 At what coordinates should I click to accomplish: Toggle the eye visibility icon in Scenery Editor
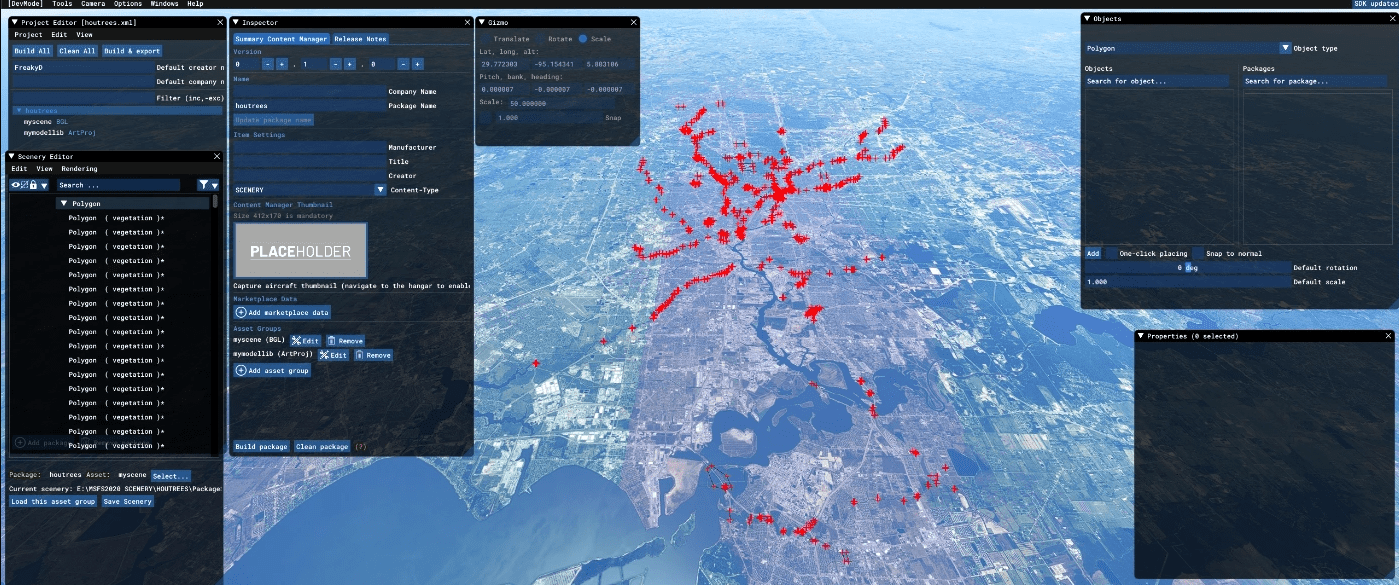click(15, 185)
